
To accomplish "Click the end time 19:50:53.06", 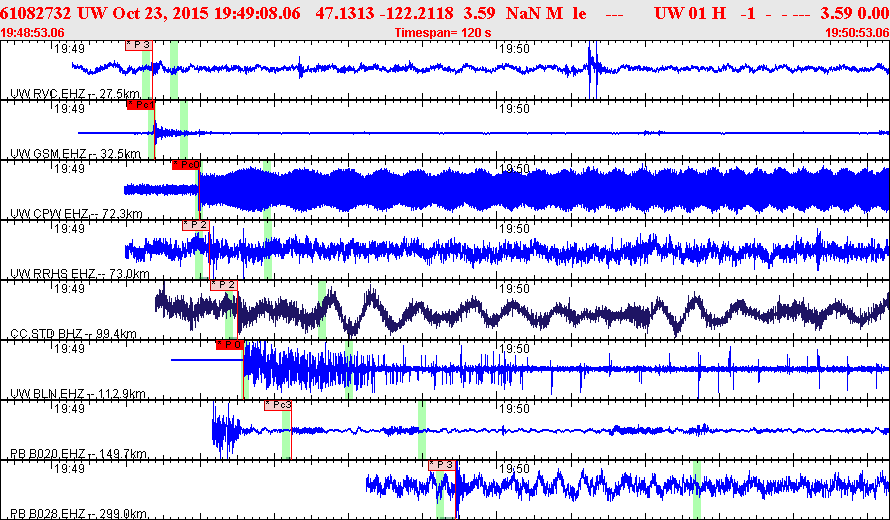I will (x=857, y=33).
